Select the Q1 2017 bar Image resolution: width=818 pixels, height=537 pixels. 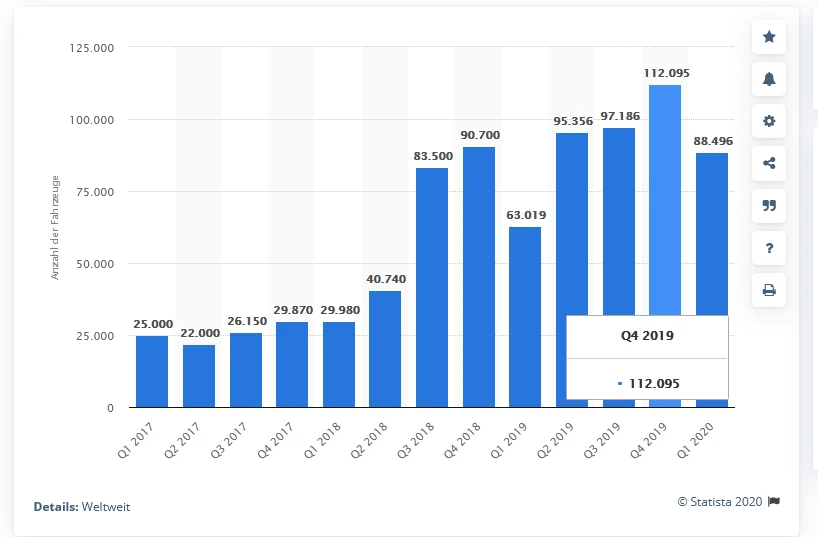point(152,371)
